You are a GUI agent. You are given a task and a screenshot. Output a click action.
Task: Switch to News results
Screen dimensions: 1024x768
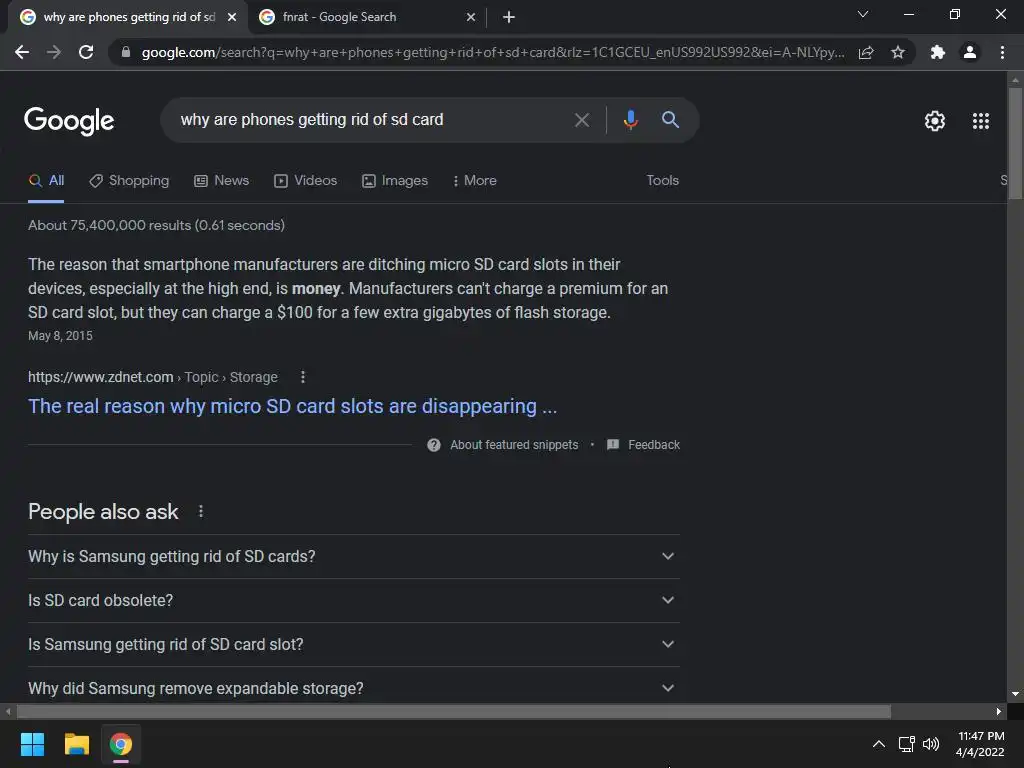click(x=222, y=181)
